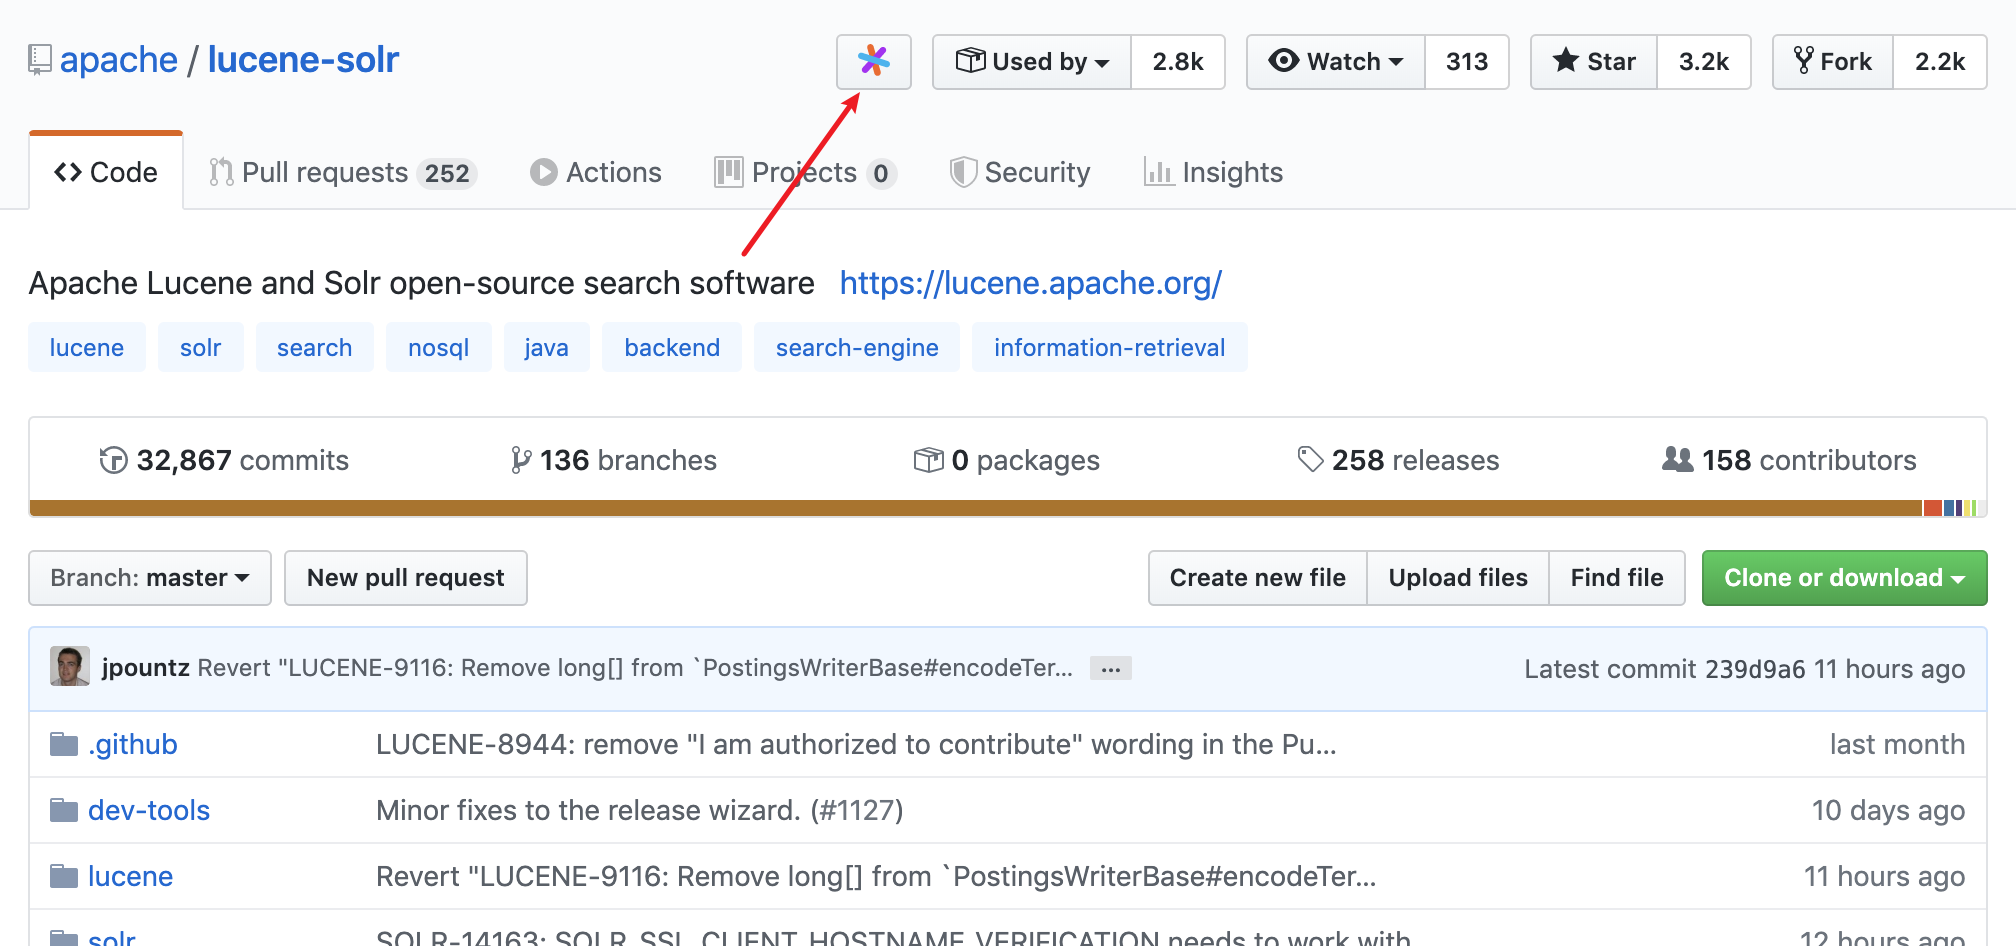Open the Pull requests tab
The width and height of the screenshot is (2016, 946).
click(x=342, y=172)
